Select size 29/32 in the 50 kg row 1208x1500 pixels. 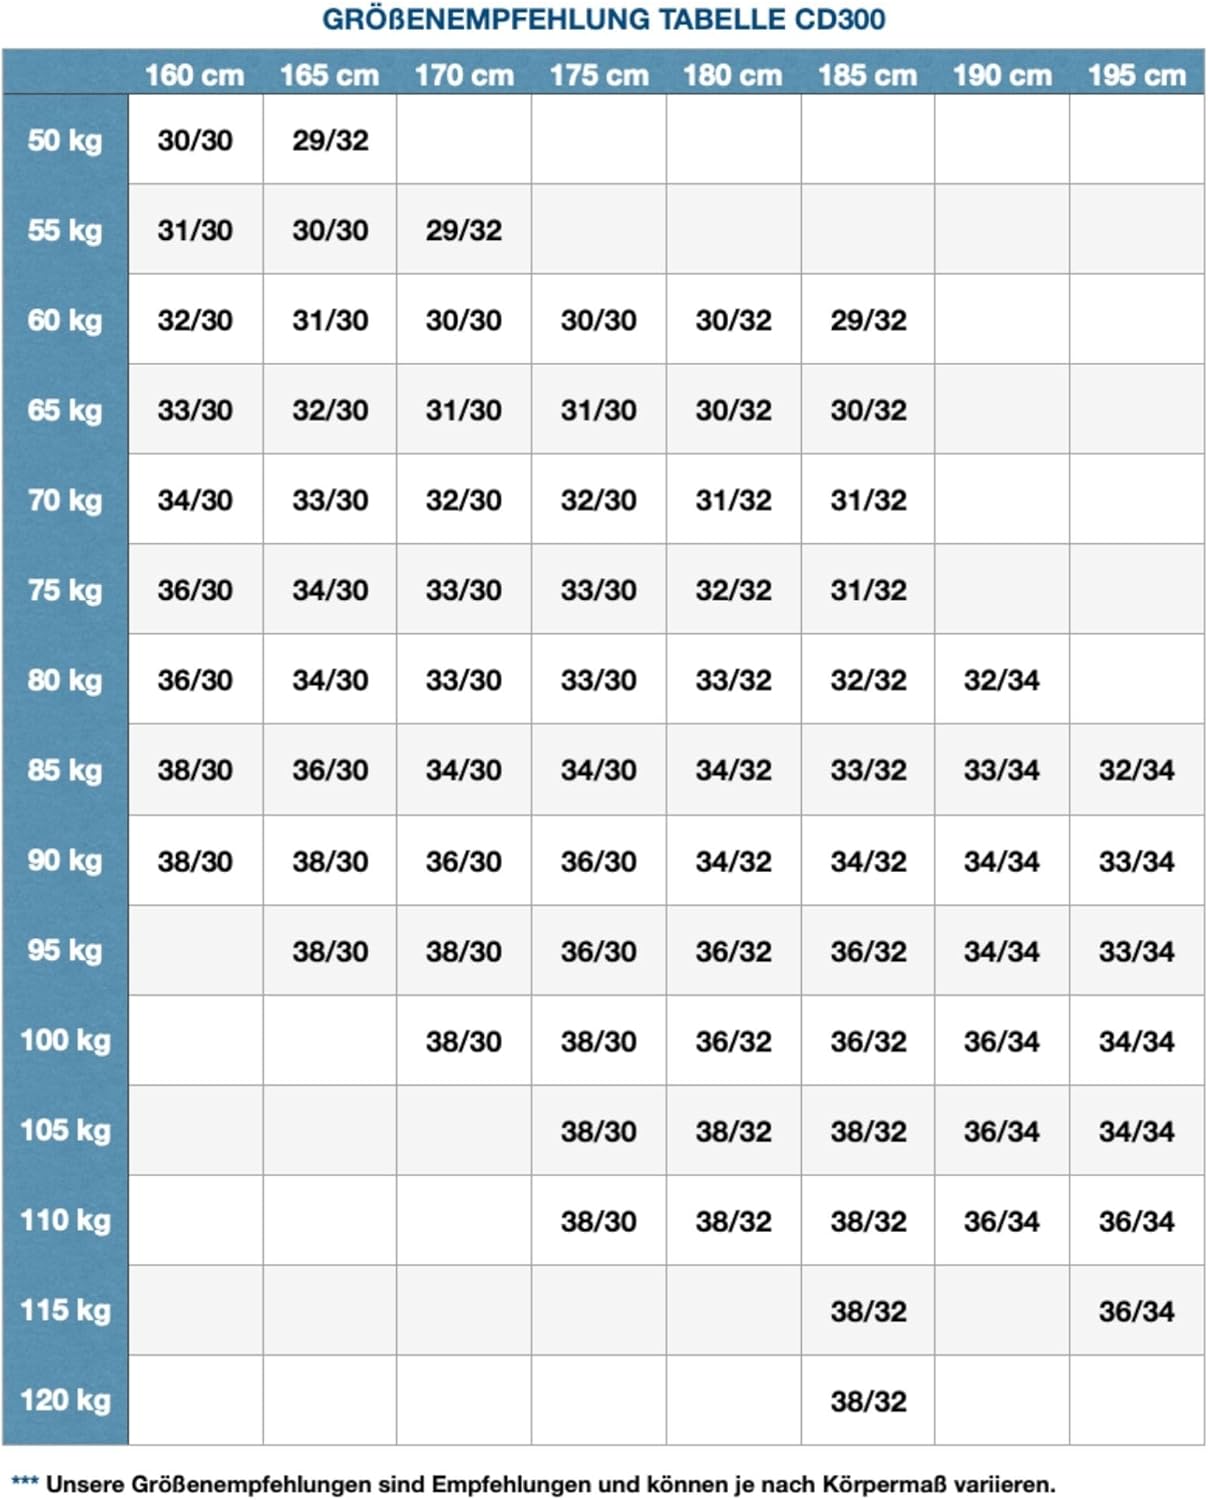click(330, 140)
